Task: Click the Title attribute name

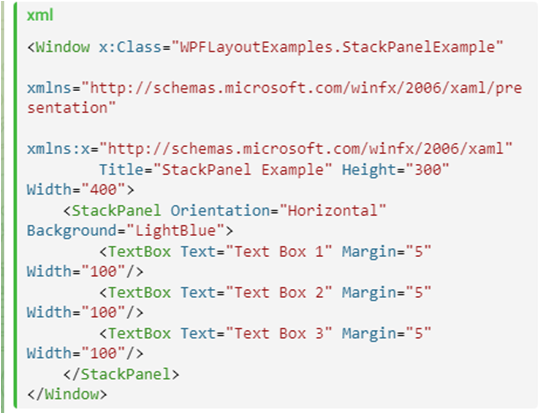Action: 121,170
